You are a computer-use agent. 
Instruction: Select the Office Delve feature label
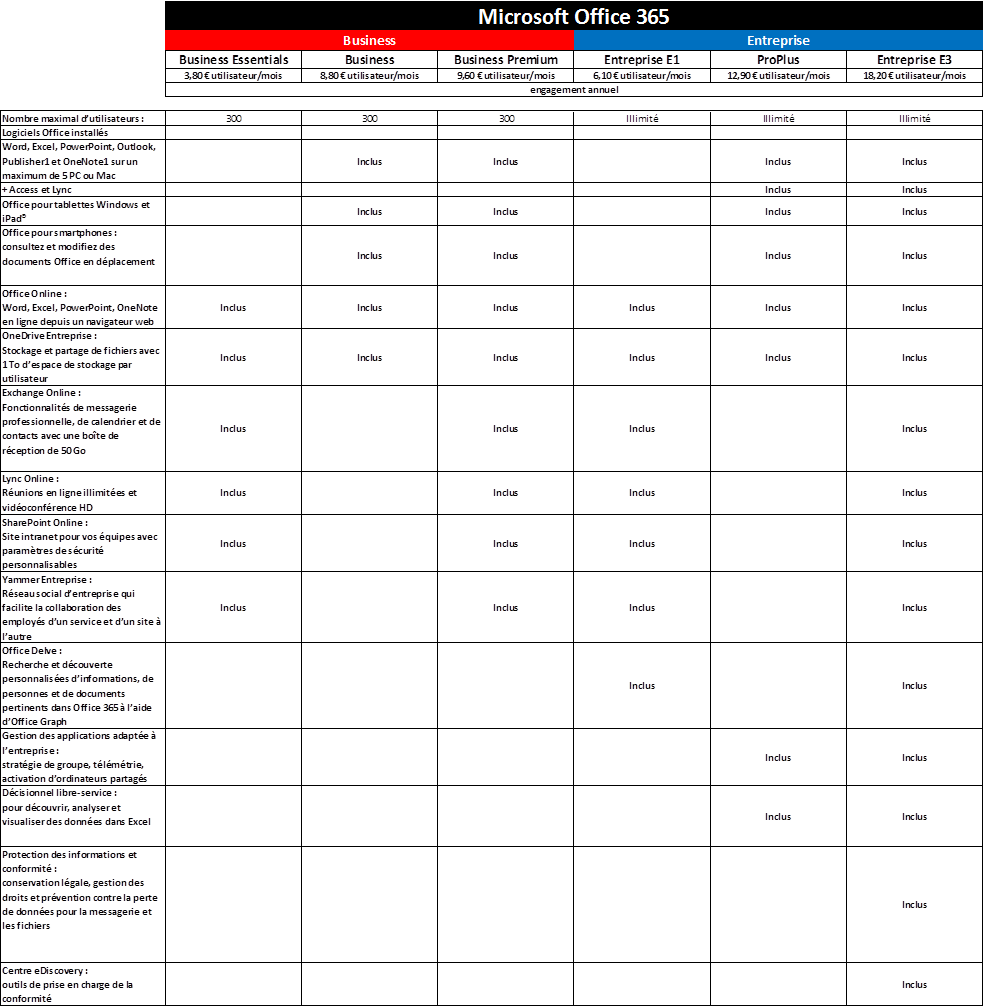(x=32, y=650)
